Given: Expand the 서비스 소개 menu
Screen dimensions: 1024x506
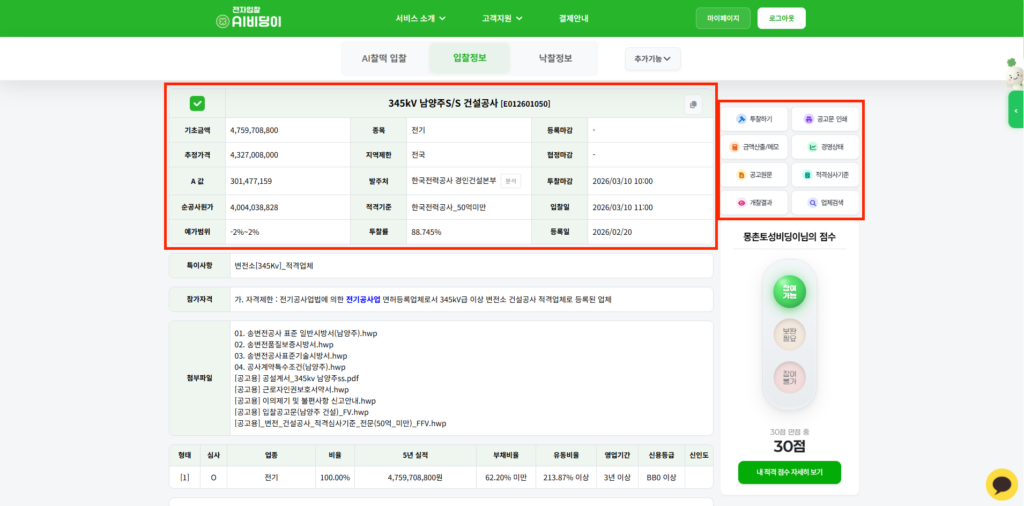Looking at the screenshot, I should (420, 18).
